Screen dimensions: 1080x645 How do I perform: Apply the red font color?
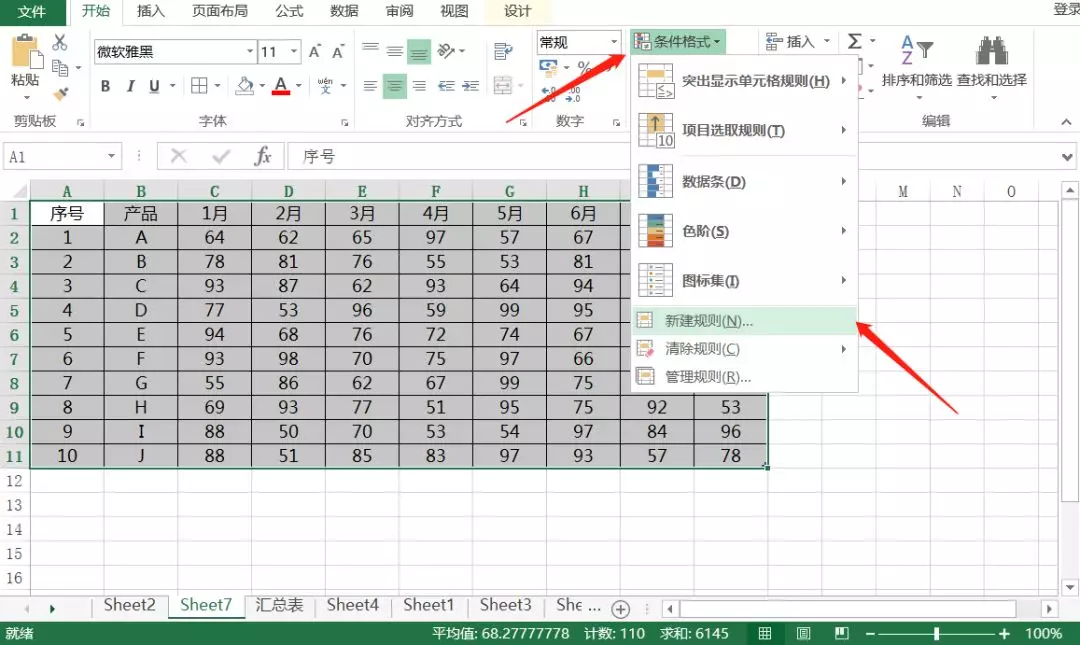[x=281, y=85]
